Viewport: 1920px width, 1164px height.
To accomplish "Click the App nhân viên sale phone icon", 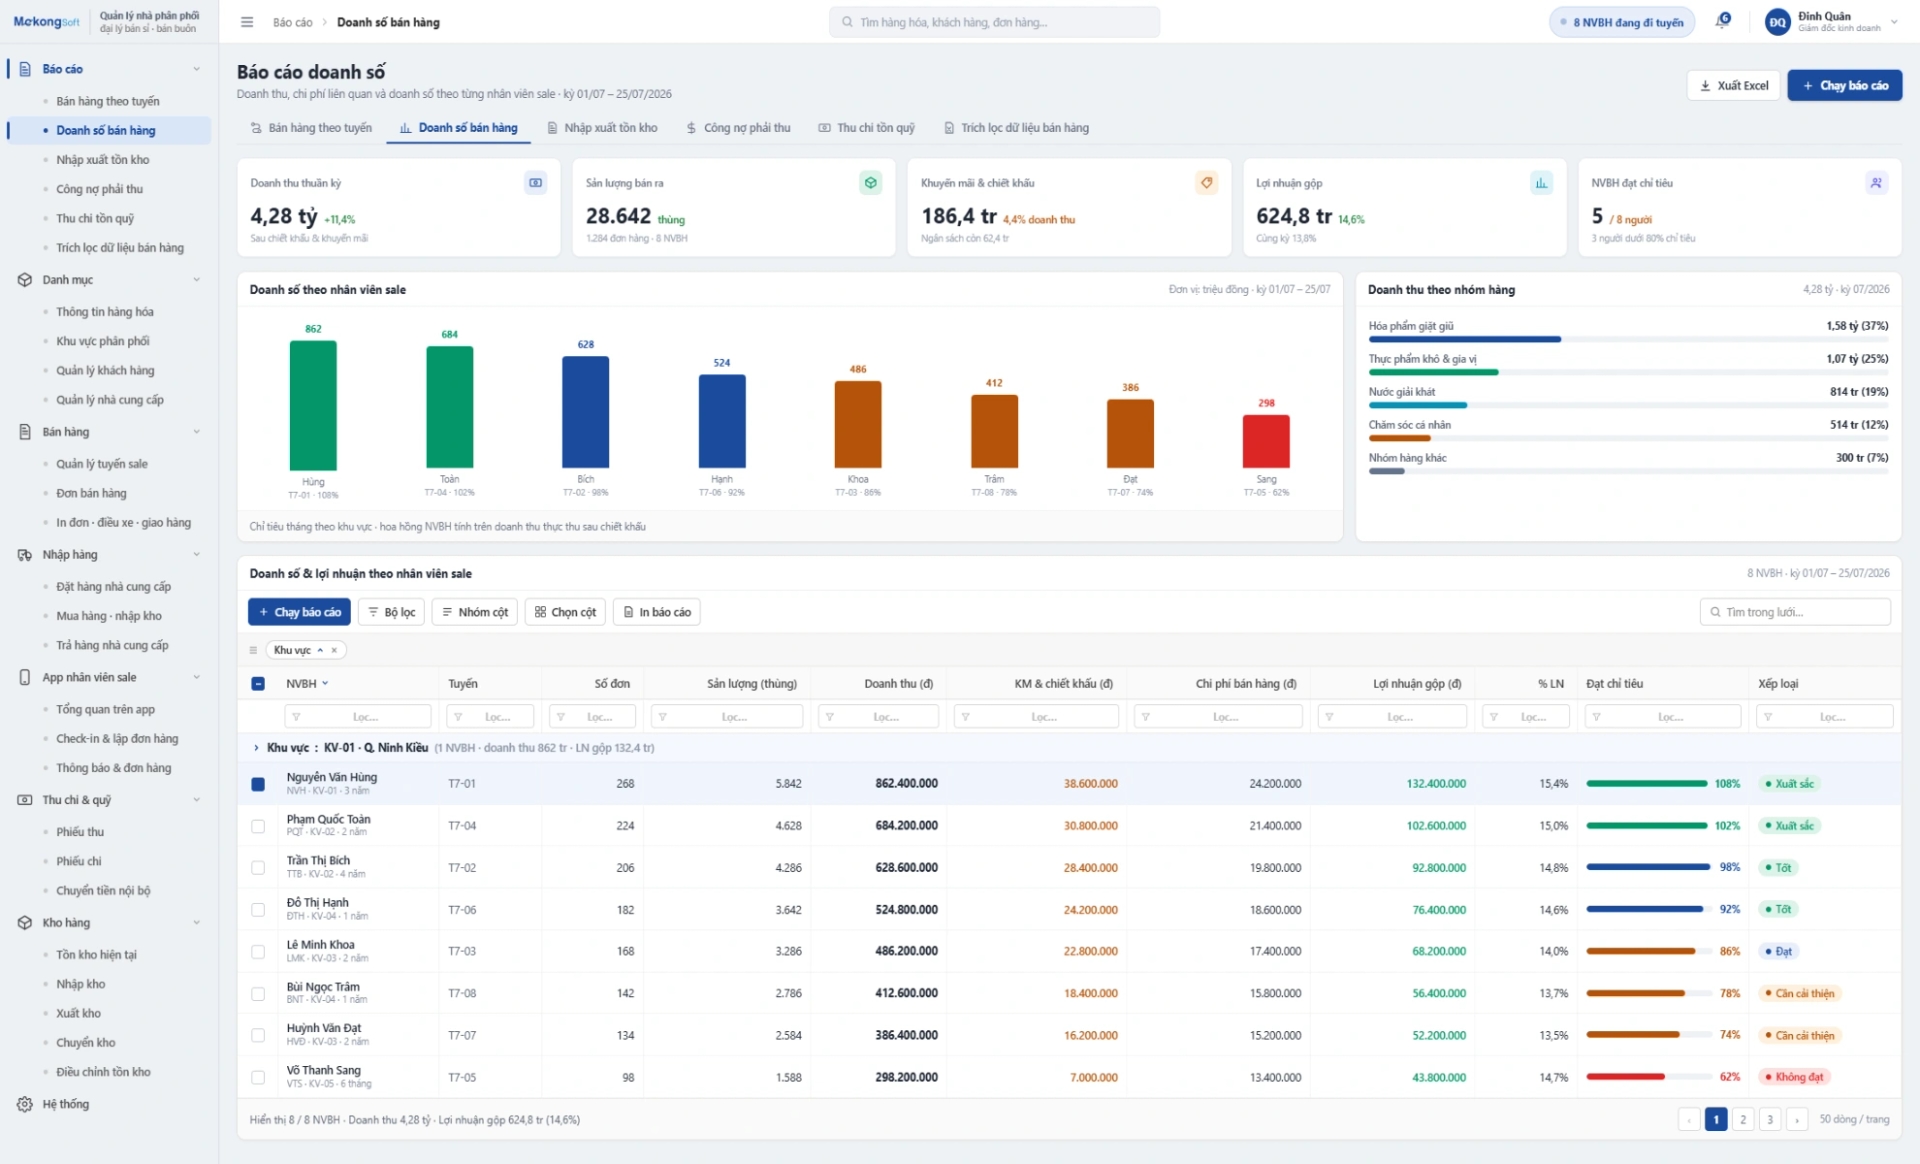I will tap(25, 677).
